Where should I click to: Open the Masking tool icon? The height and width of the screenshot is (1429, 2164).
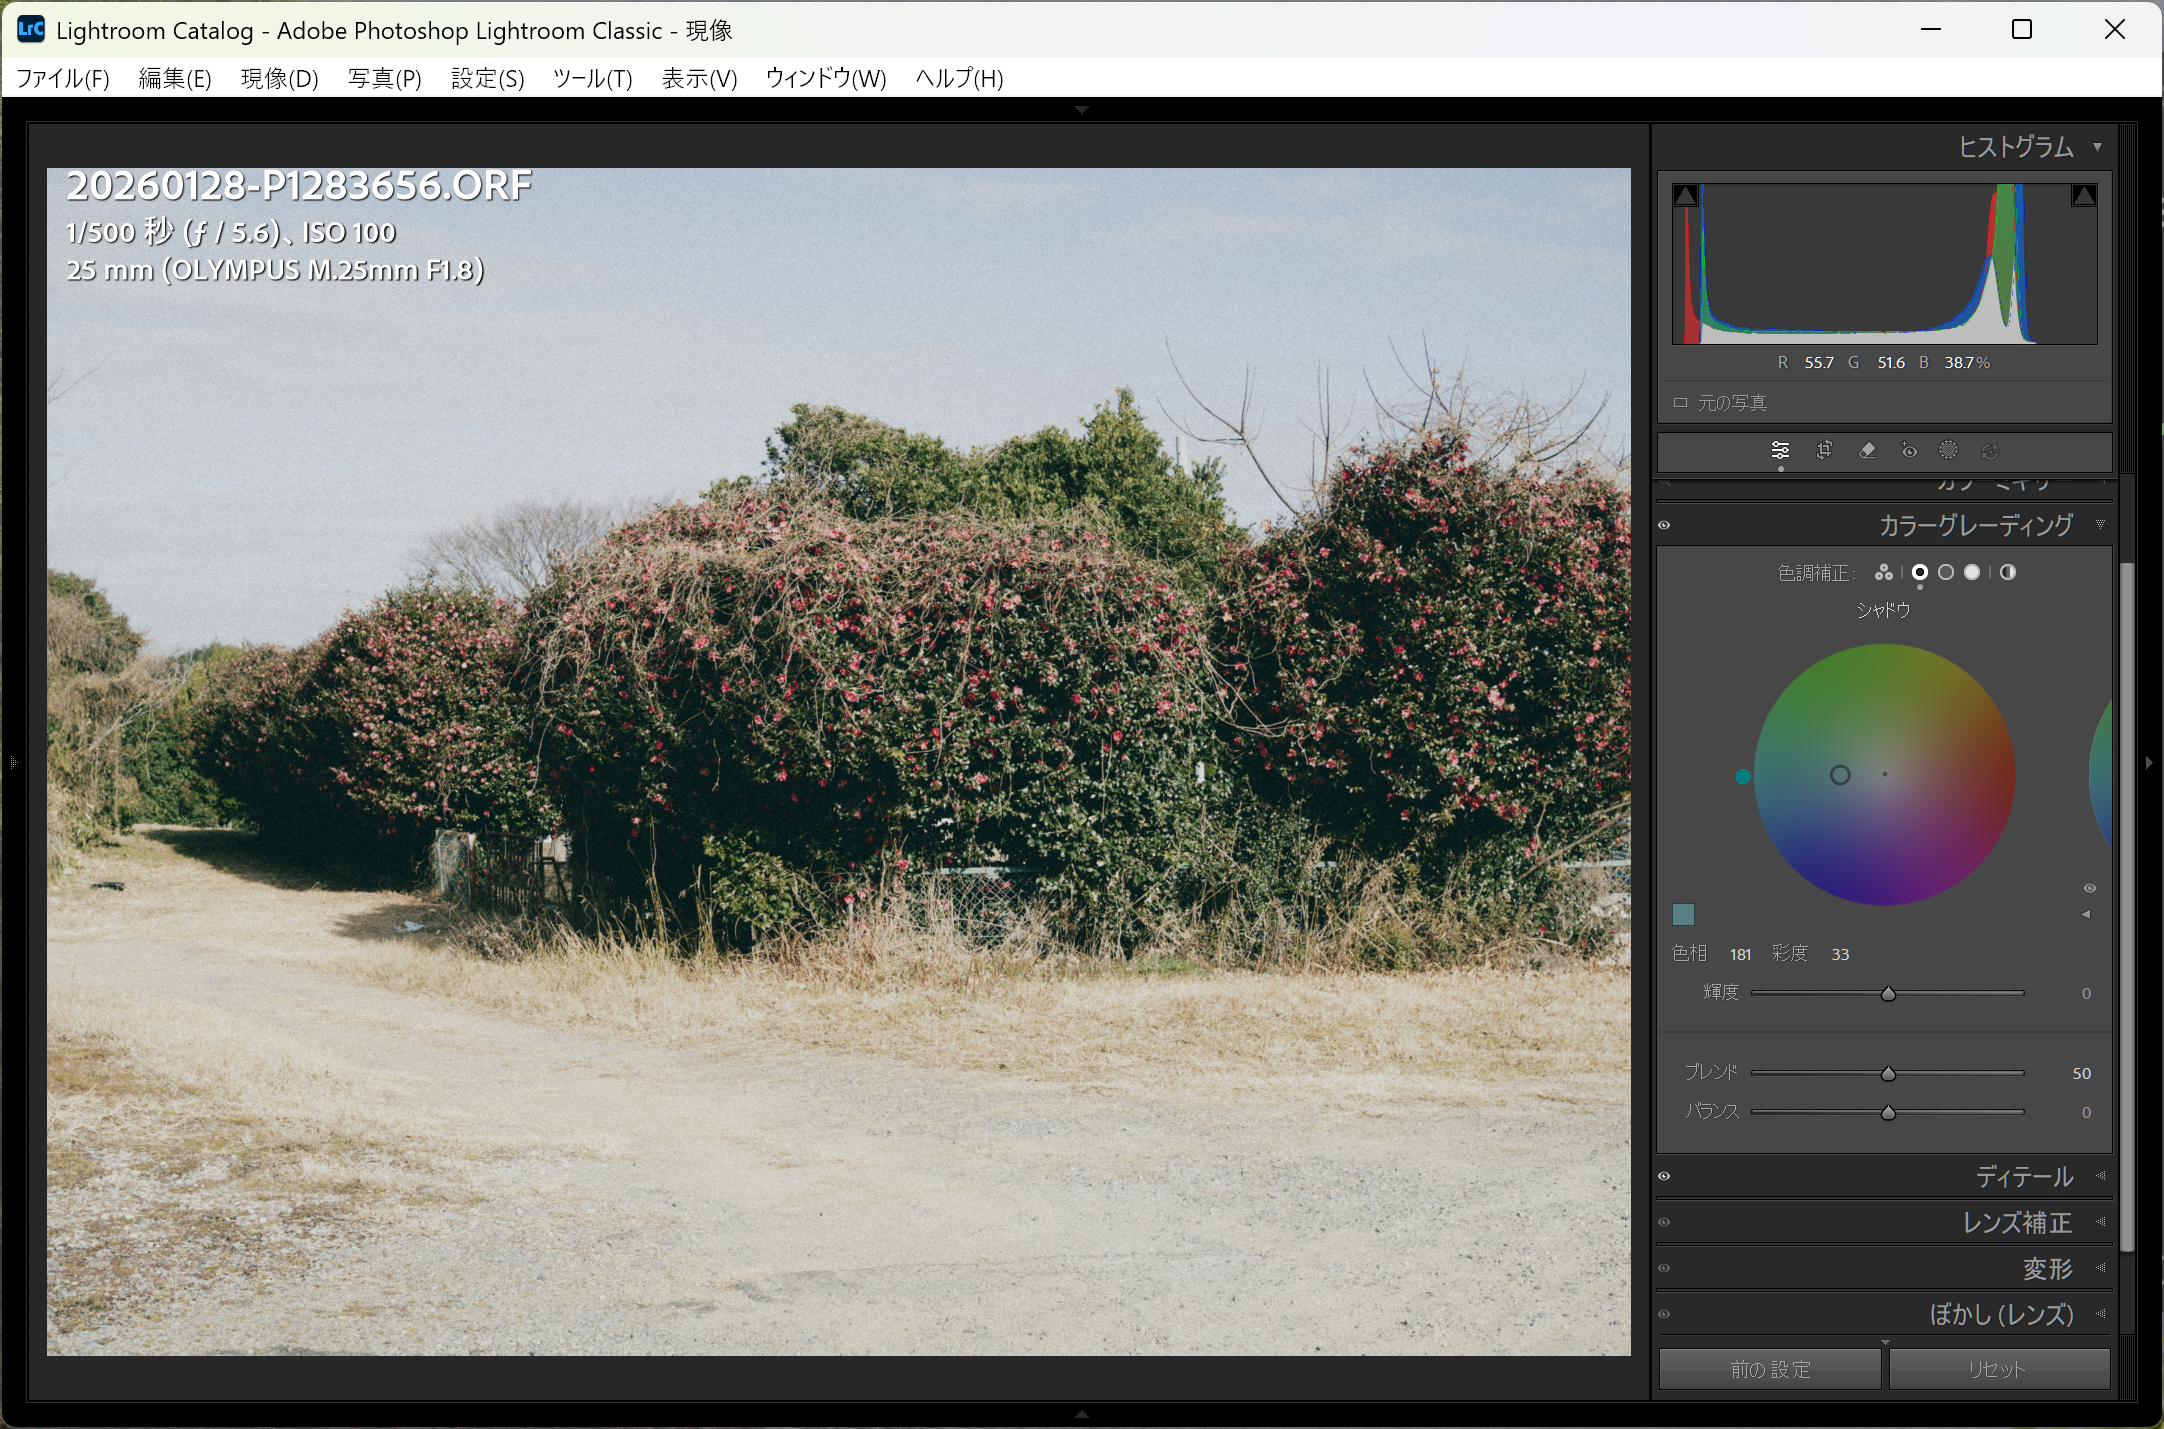(1948, 450)
